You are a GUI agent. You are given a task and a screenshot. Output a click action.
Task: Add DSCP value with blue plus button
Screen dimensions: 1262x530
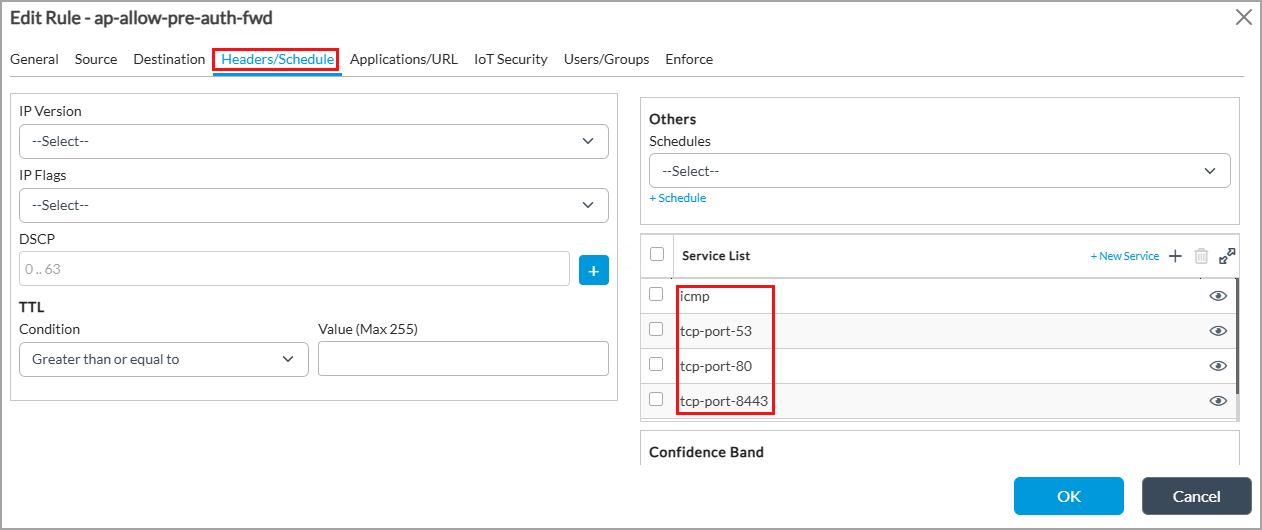coord(593,269)
